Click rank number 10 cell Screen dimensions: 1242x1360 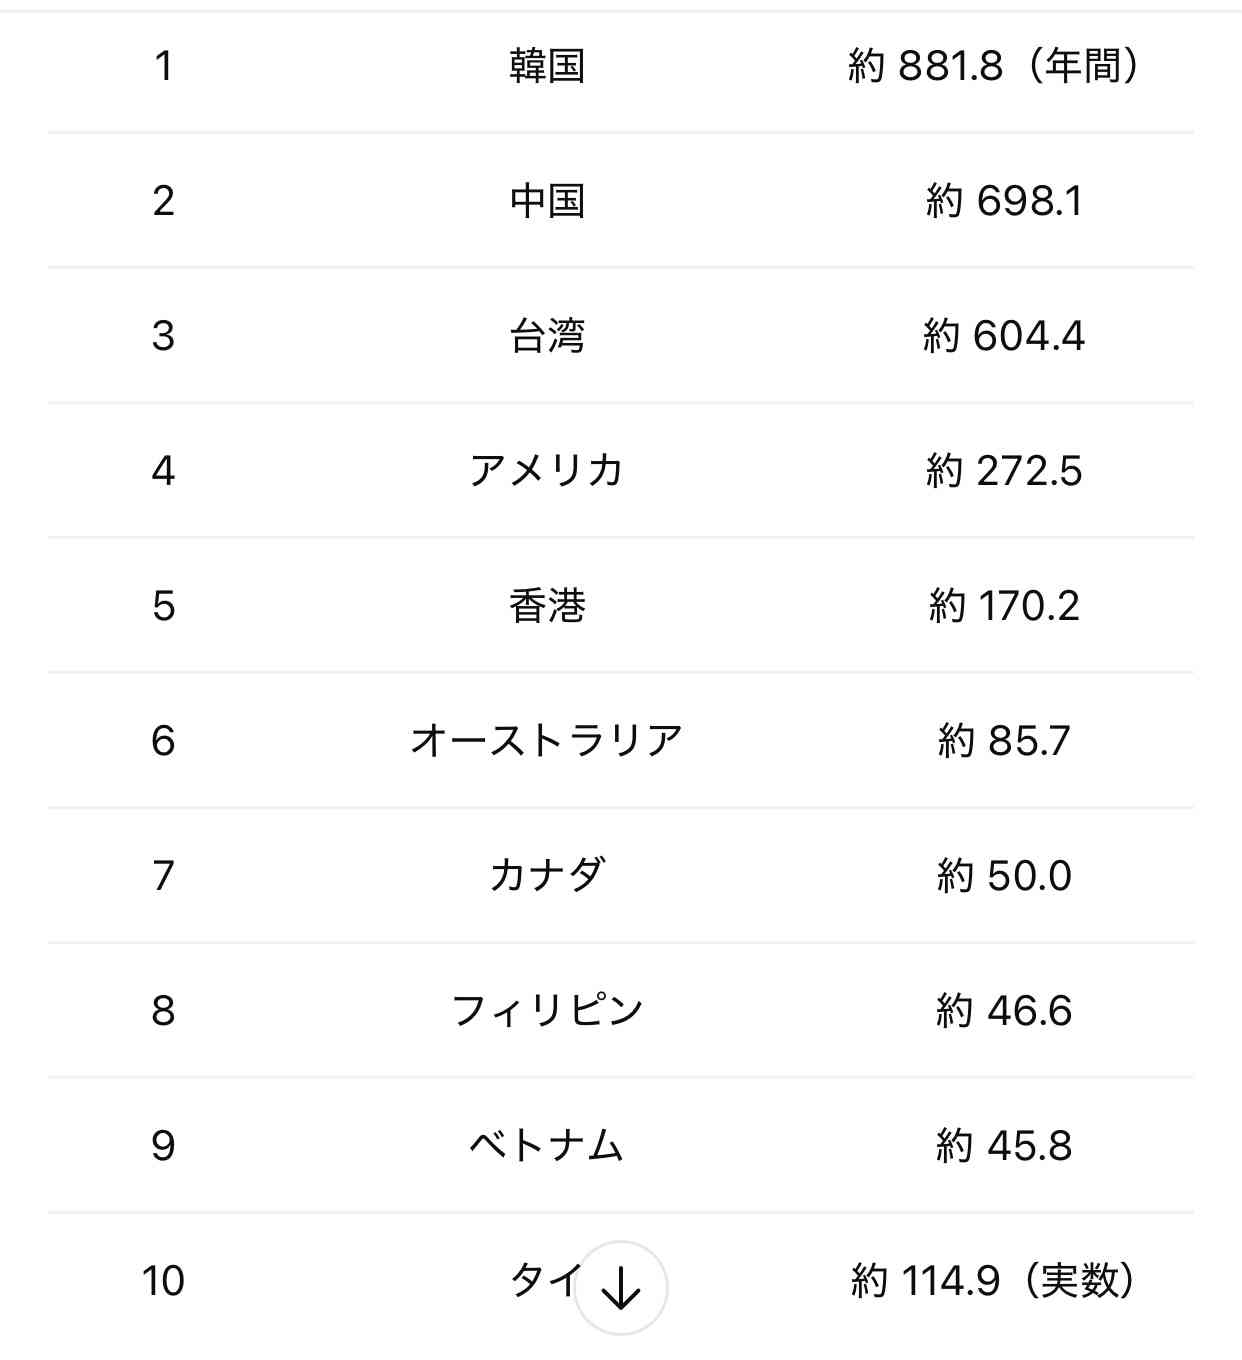(x=164, y=1281)
